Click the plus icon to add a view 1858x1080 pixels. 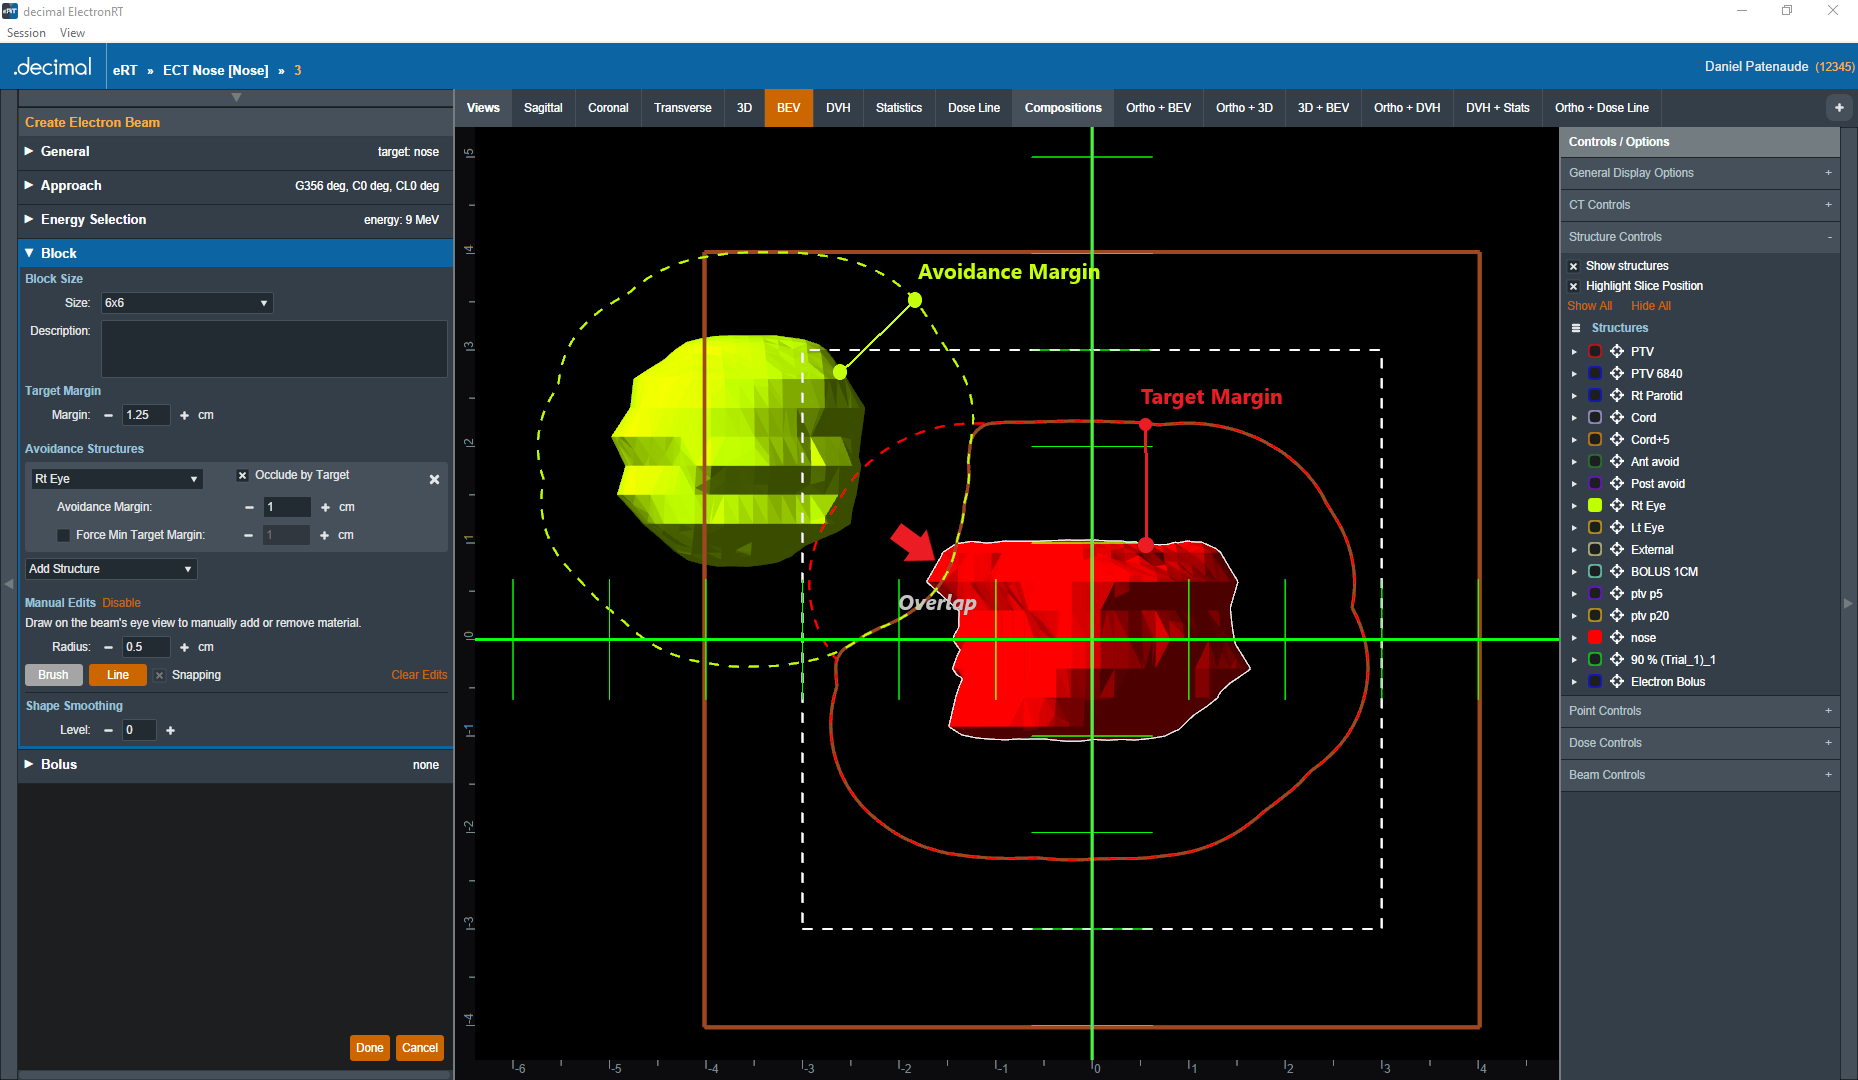pos(1838,108)
